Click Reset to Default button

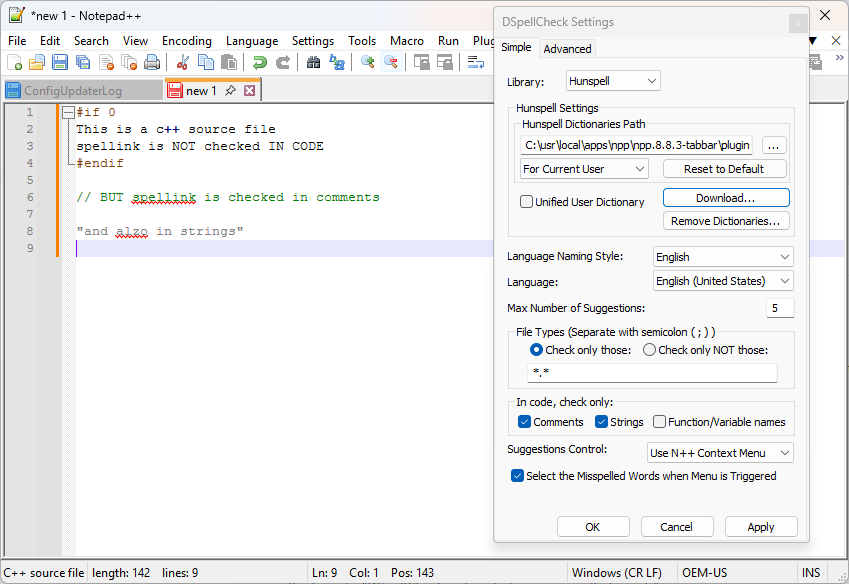(724, 169)
